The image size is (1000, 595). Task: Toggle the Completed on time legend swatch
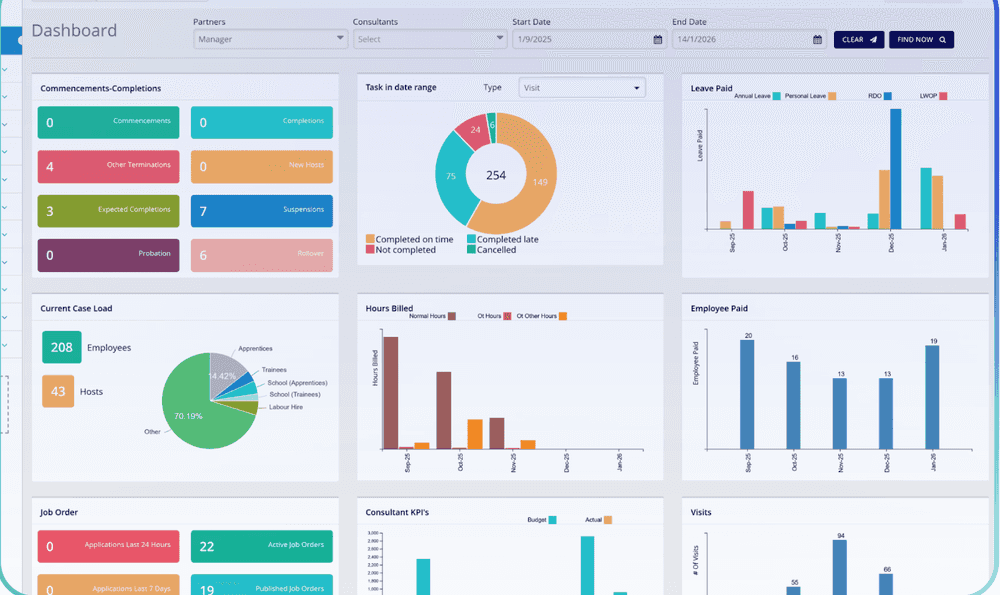click(370, 239)
